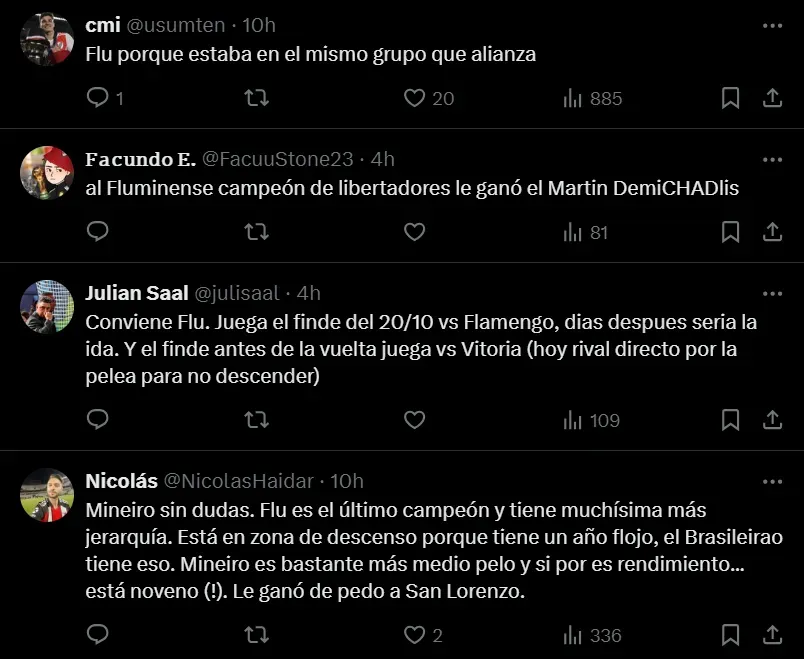Bookmark cmi's tweet

pyautogui.click(x=731, y=98)
